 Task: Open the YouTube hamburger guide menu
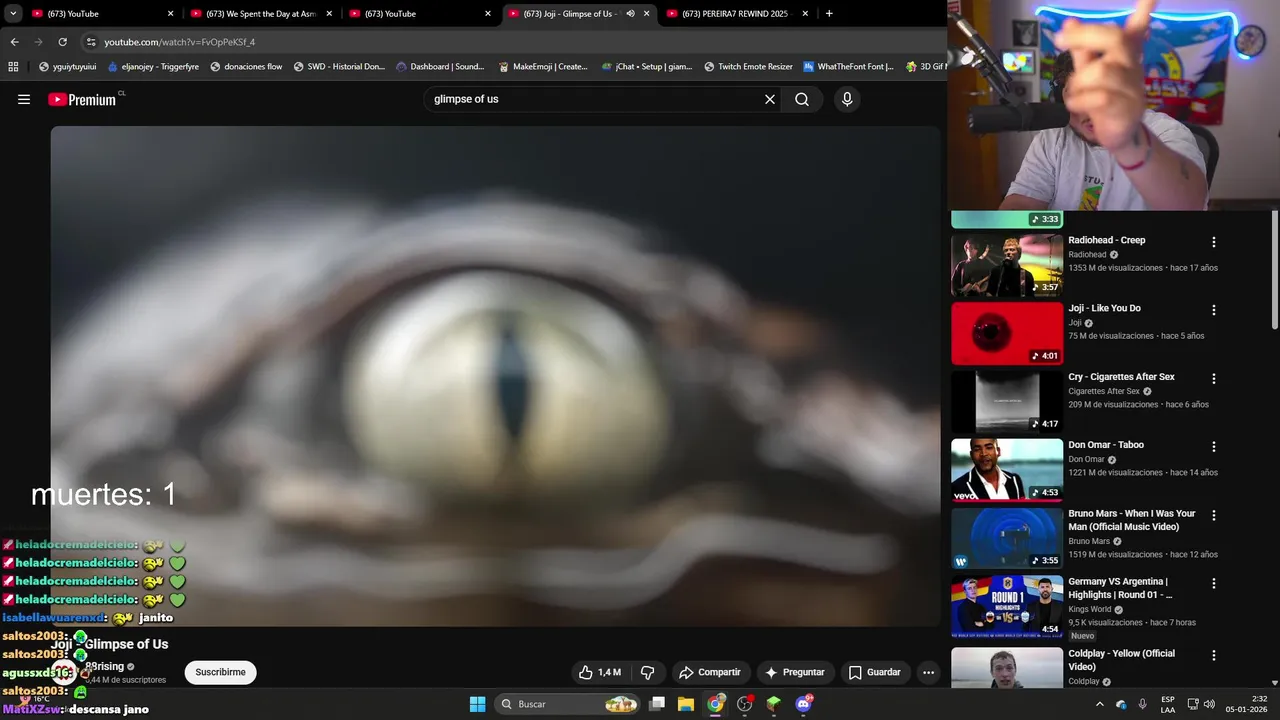(24, 99)
